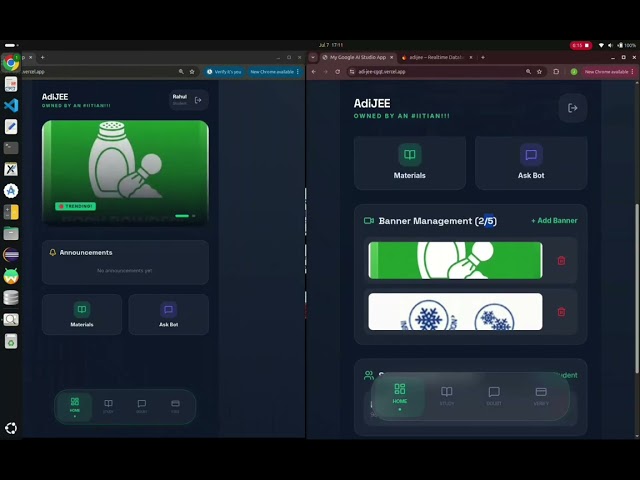Click New Chrome available button in right window

pos(607,72)
